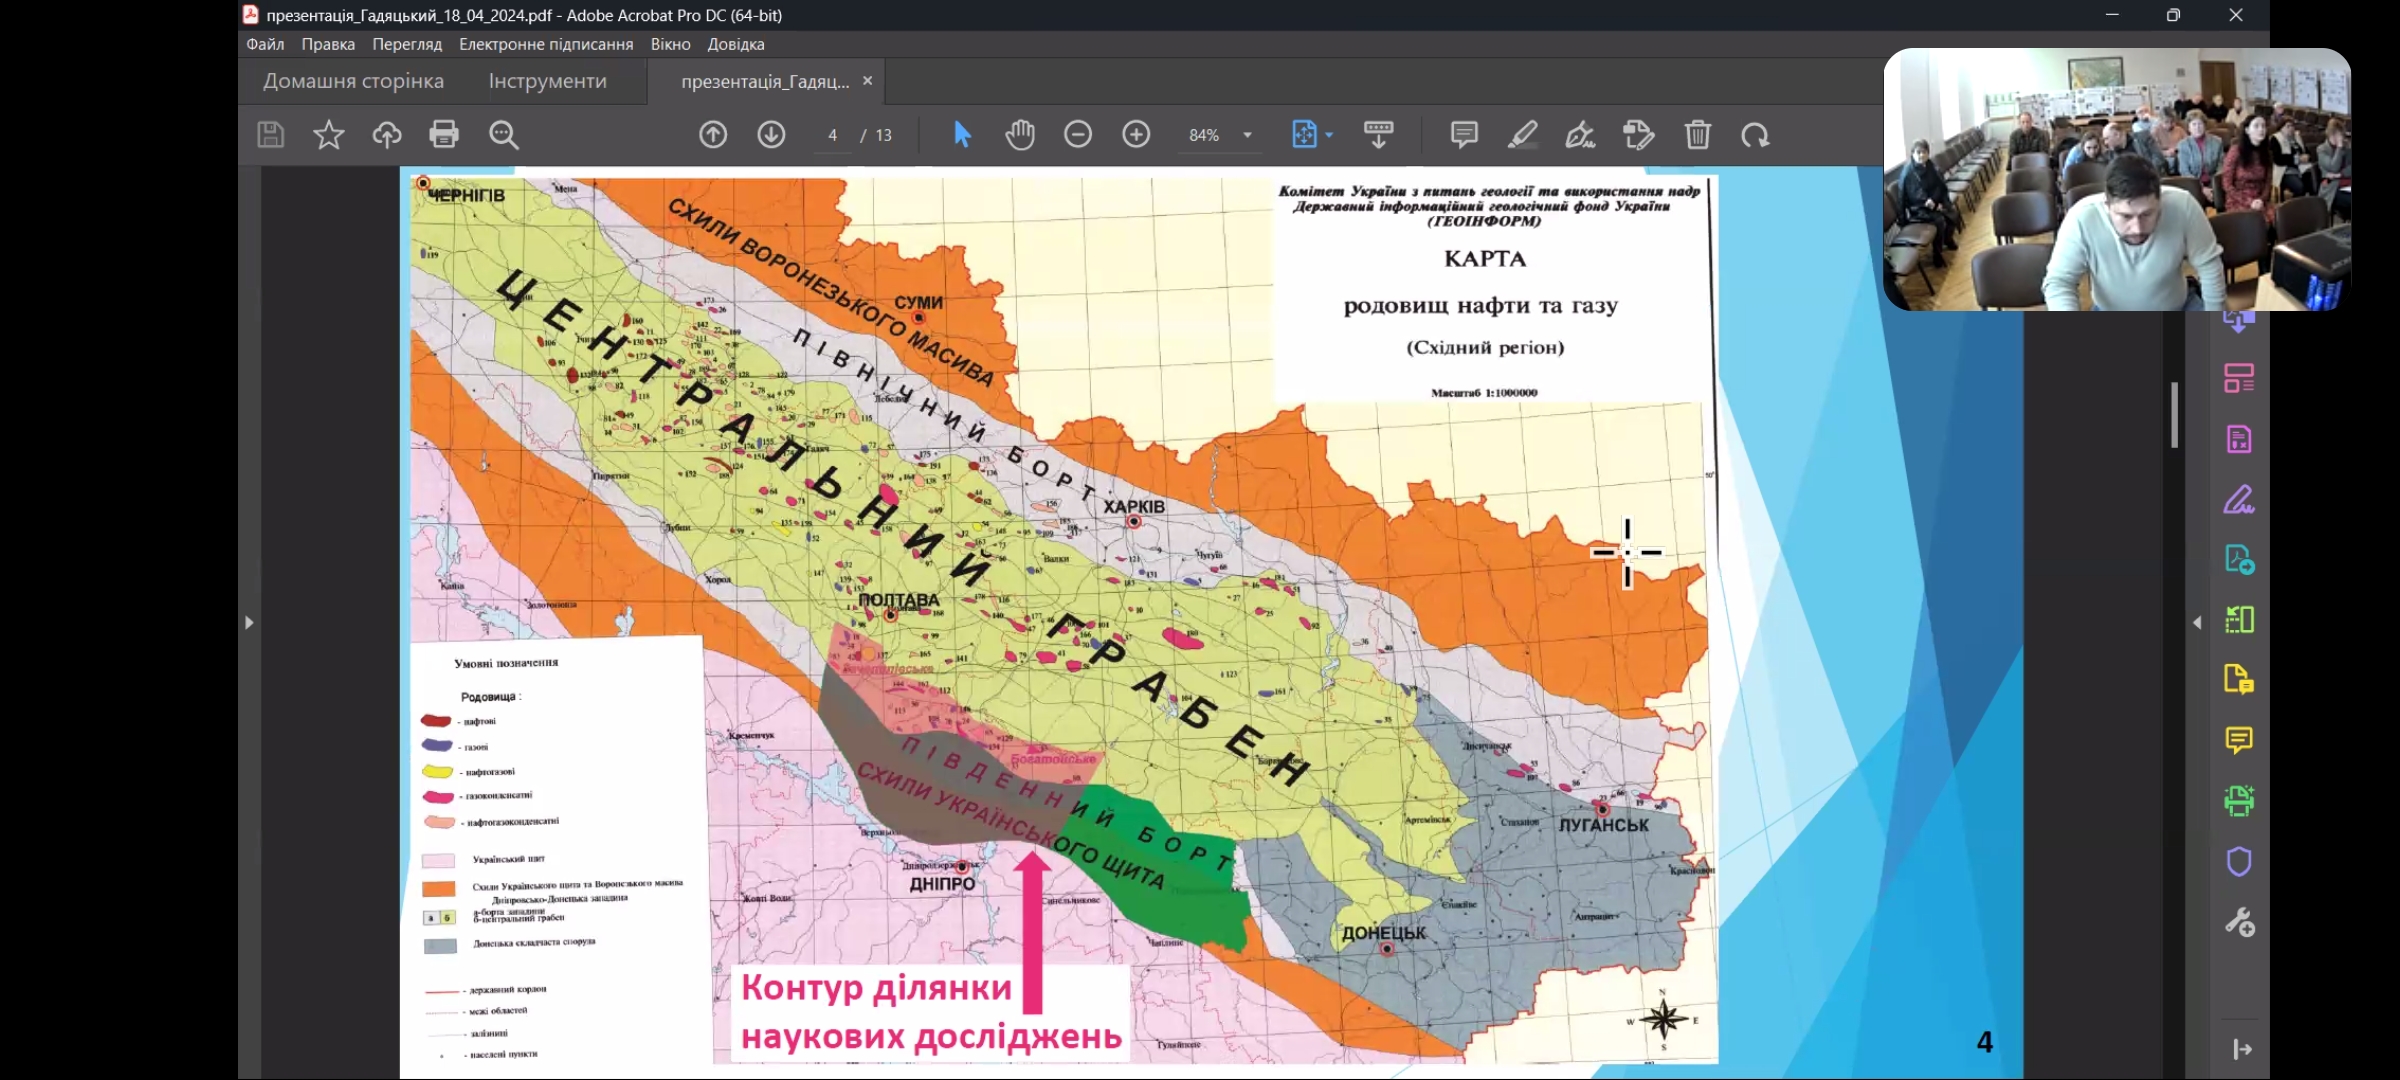Click the page number input field
This screenshot has width=2400, height=1080.
tap(832, 135)
